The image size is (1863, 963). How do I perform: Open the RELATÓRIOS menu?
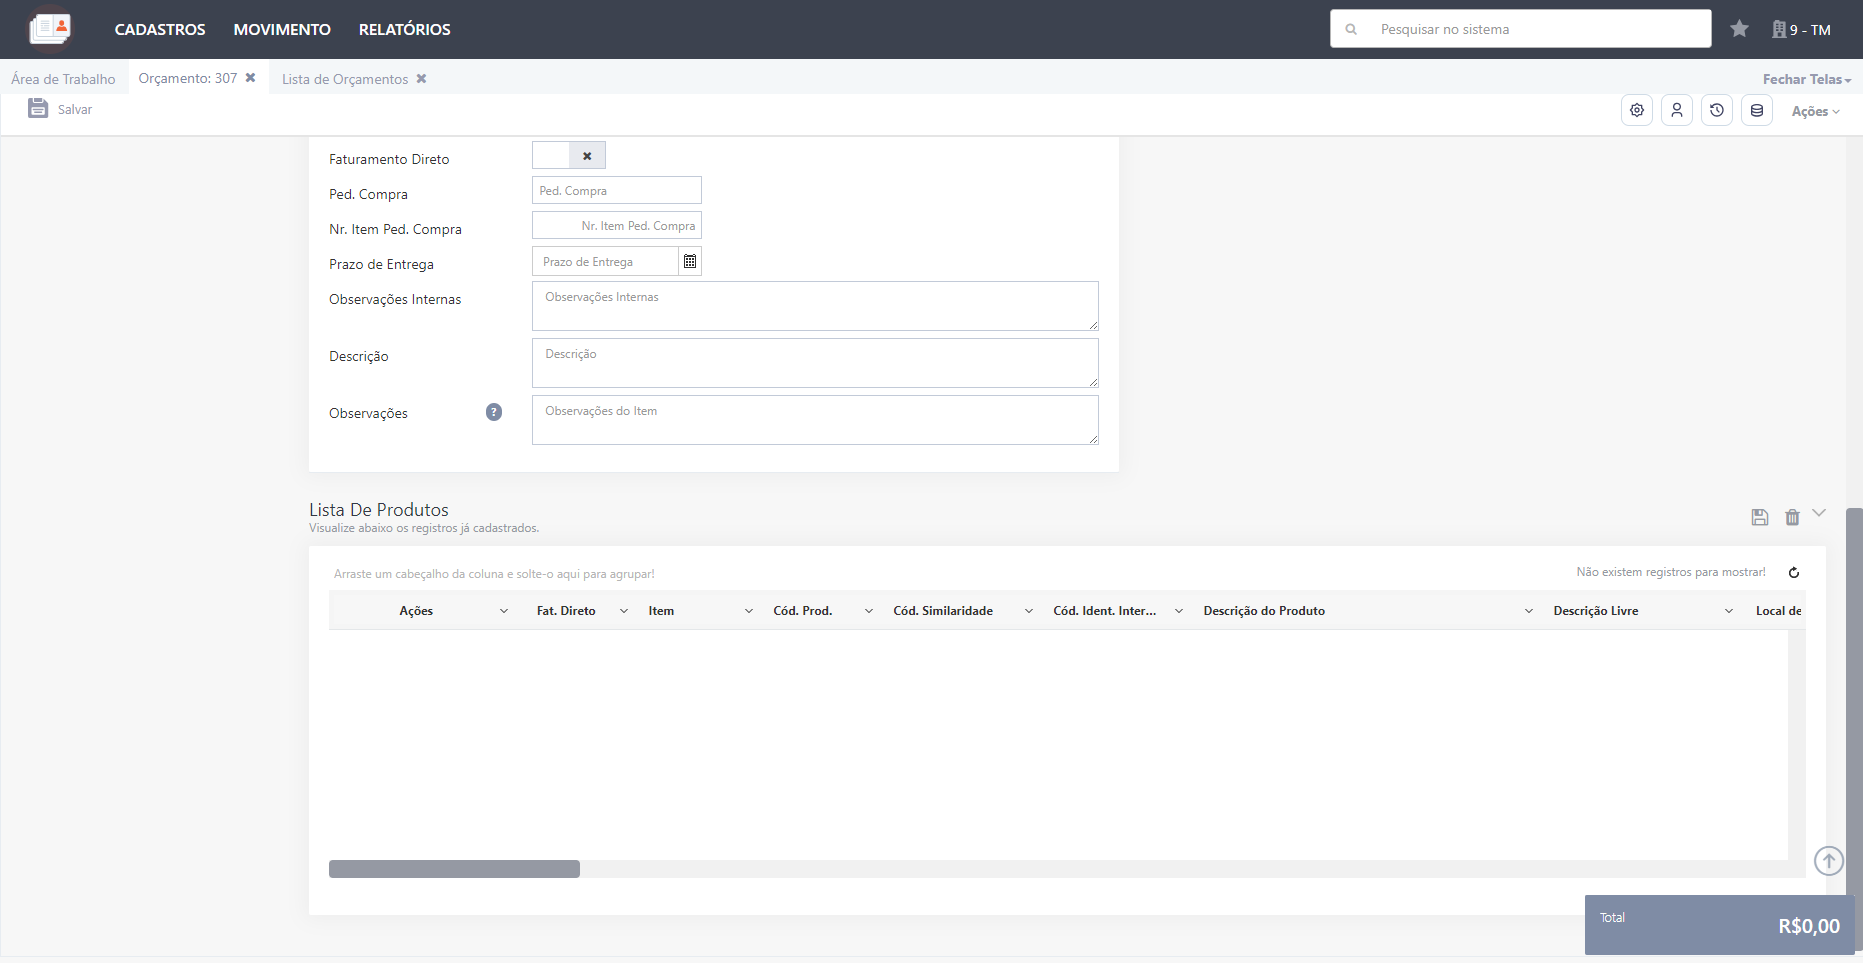405,30
